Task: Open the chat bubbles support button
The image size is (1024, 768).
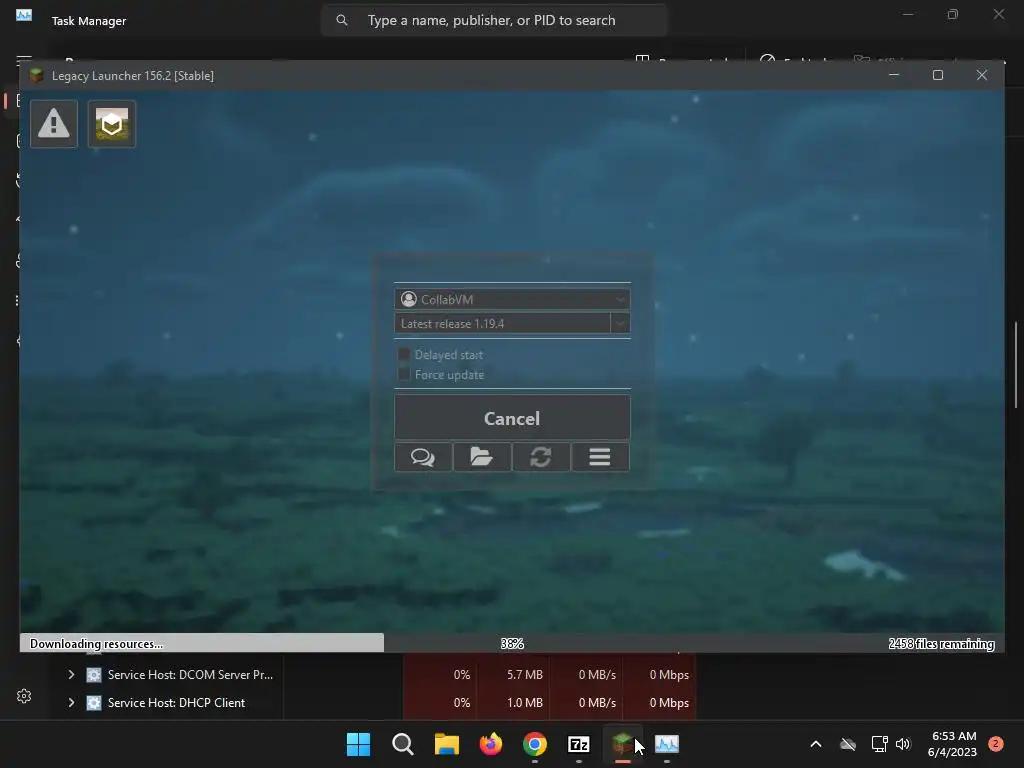Action: click(x=423, y=456)
